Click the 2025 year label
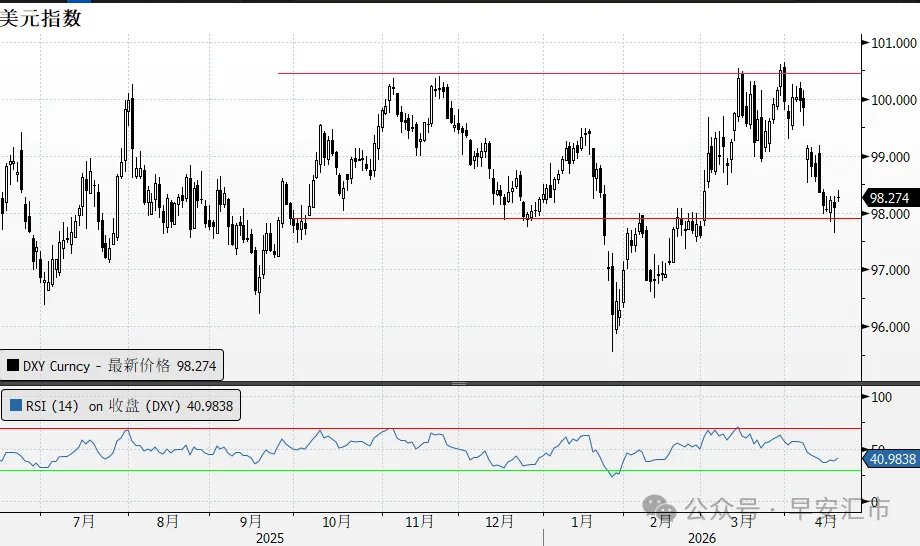 270,538
